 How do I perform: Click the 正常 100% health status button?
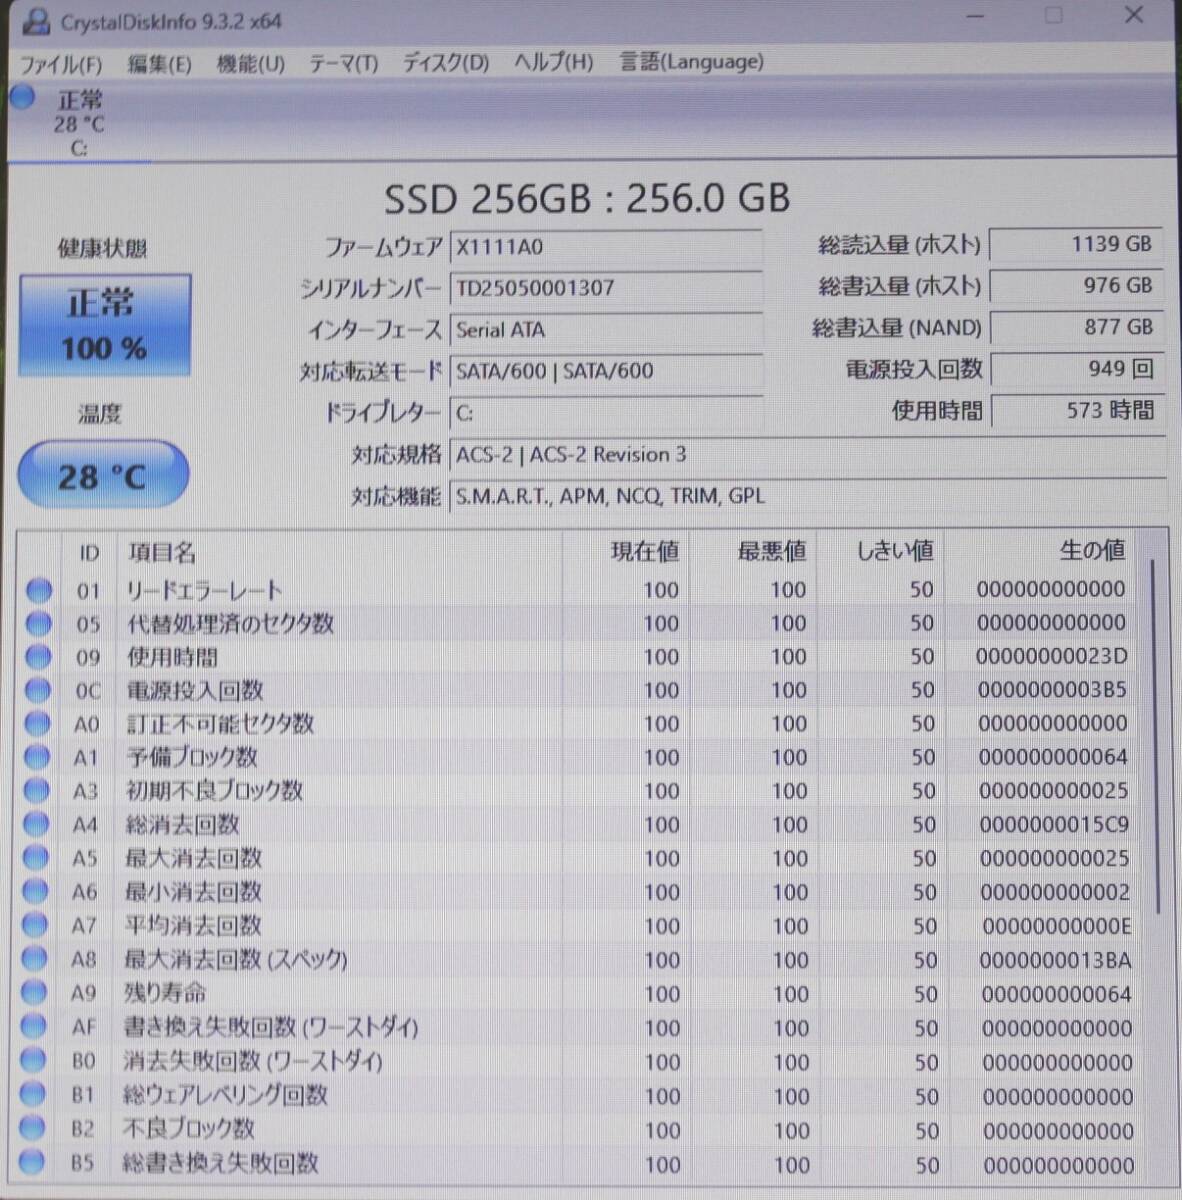pos(104,324)
